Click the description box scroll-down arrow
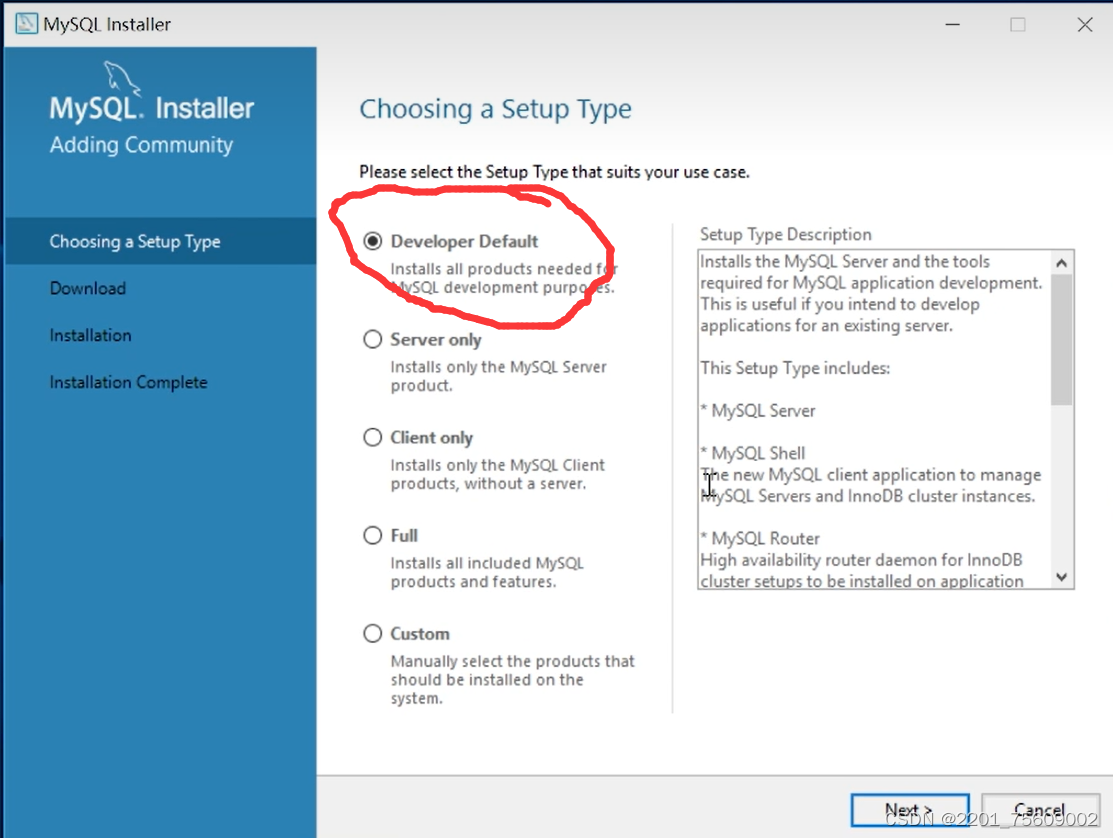This screenshot has width=1113, height=838. point(1062,578)
